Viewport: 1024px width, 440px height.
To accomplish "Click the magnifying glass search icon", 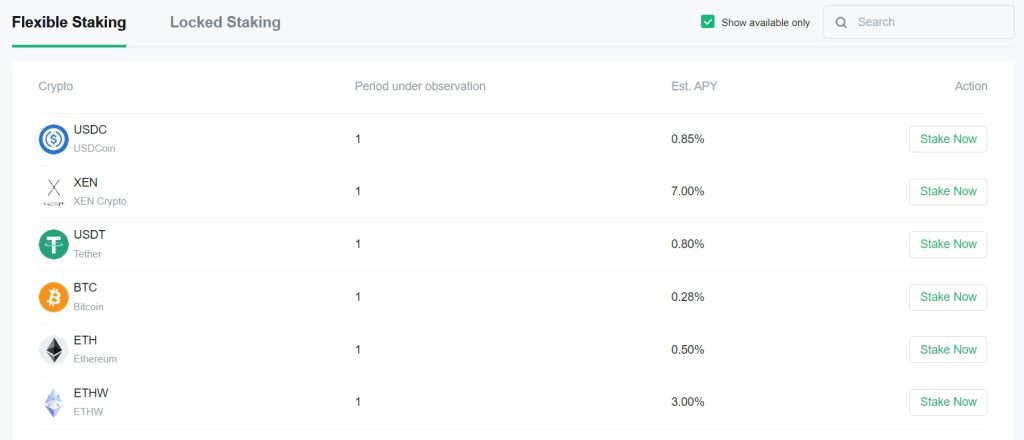I will tap(841, 22).
